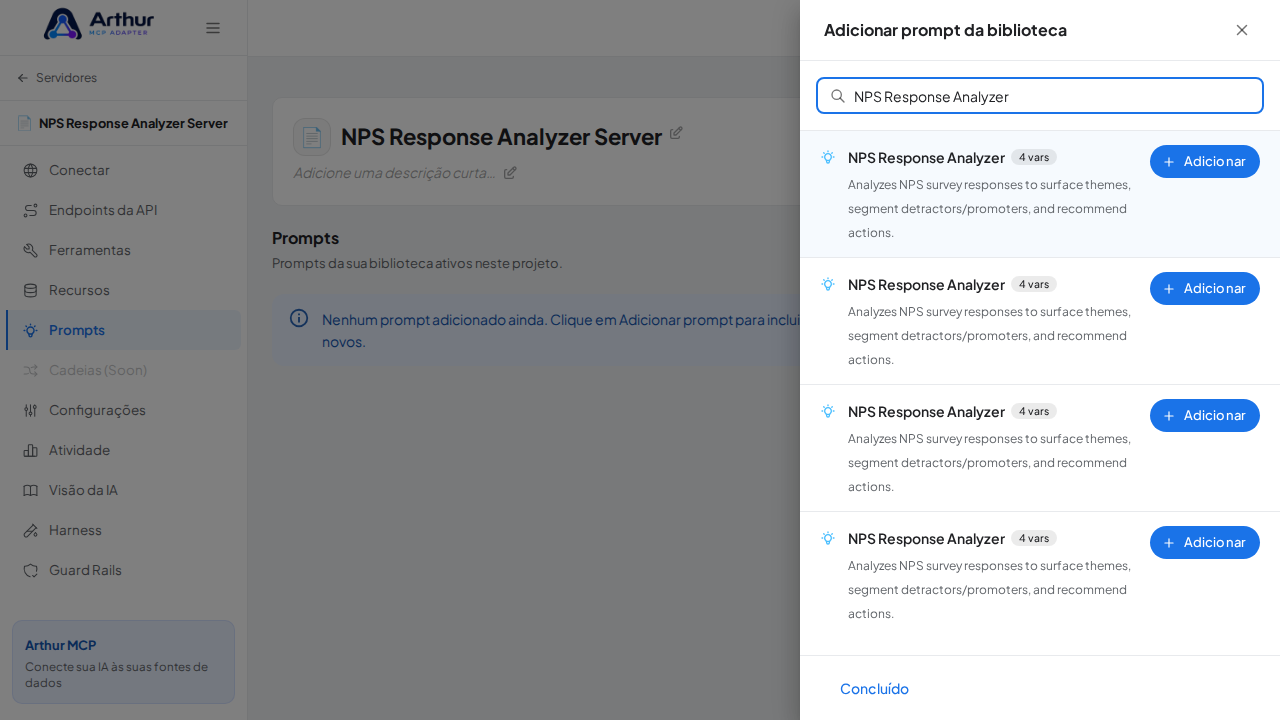Toggle the sidebar with the hamburger menu icon
1280x720 pixels.
point(213,28)
